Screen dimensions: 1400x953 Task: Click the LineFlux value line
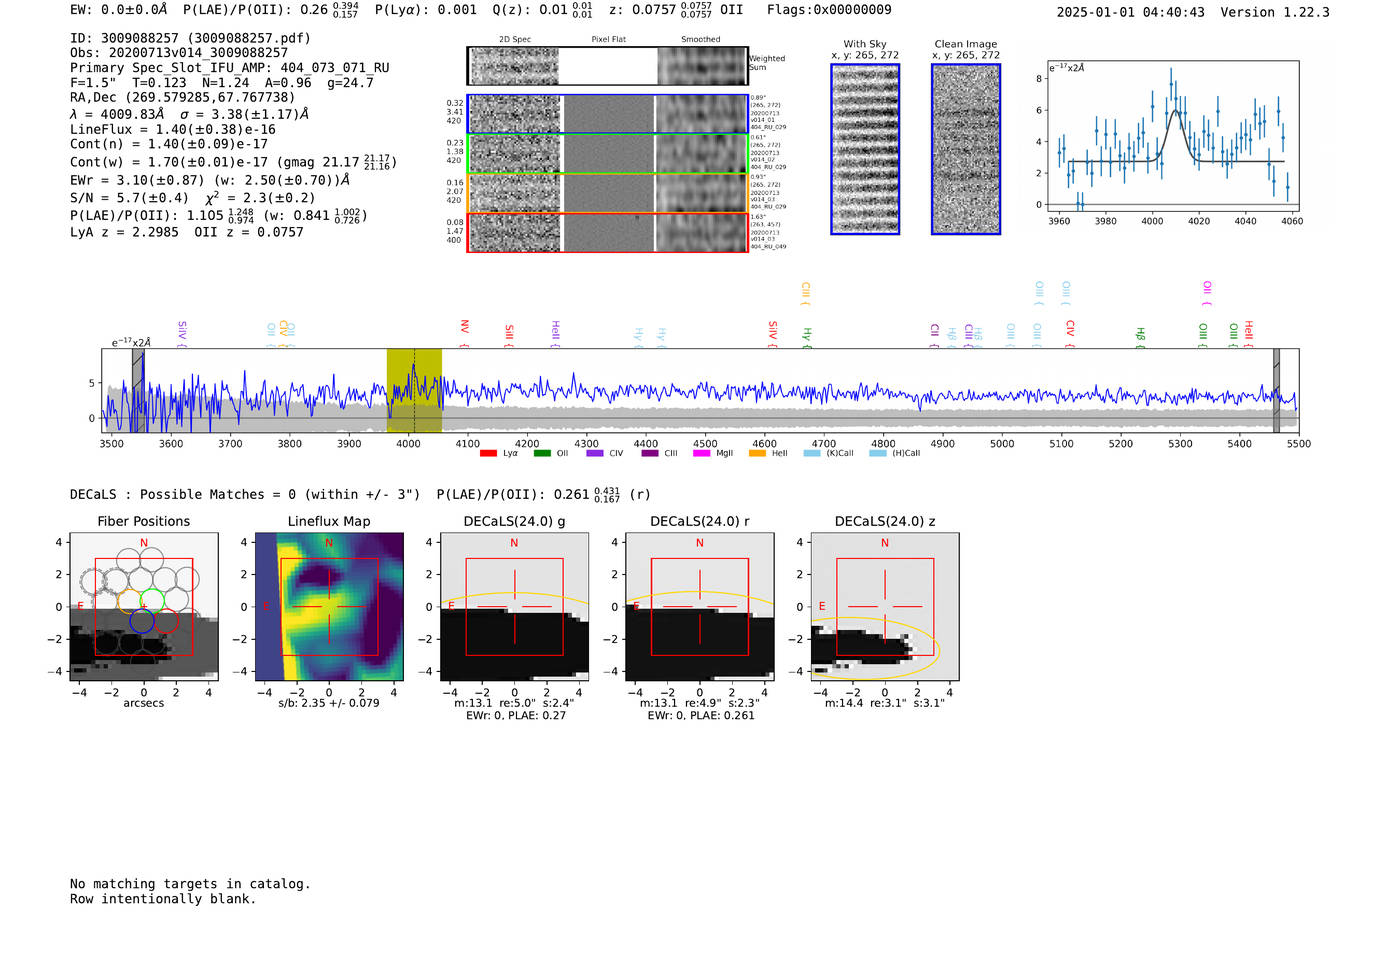click(x=173, y=130)
